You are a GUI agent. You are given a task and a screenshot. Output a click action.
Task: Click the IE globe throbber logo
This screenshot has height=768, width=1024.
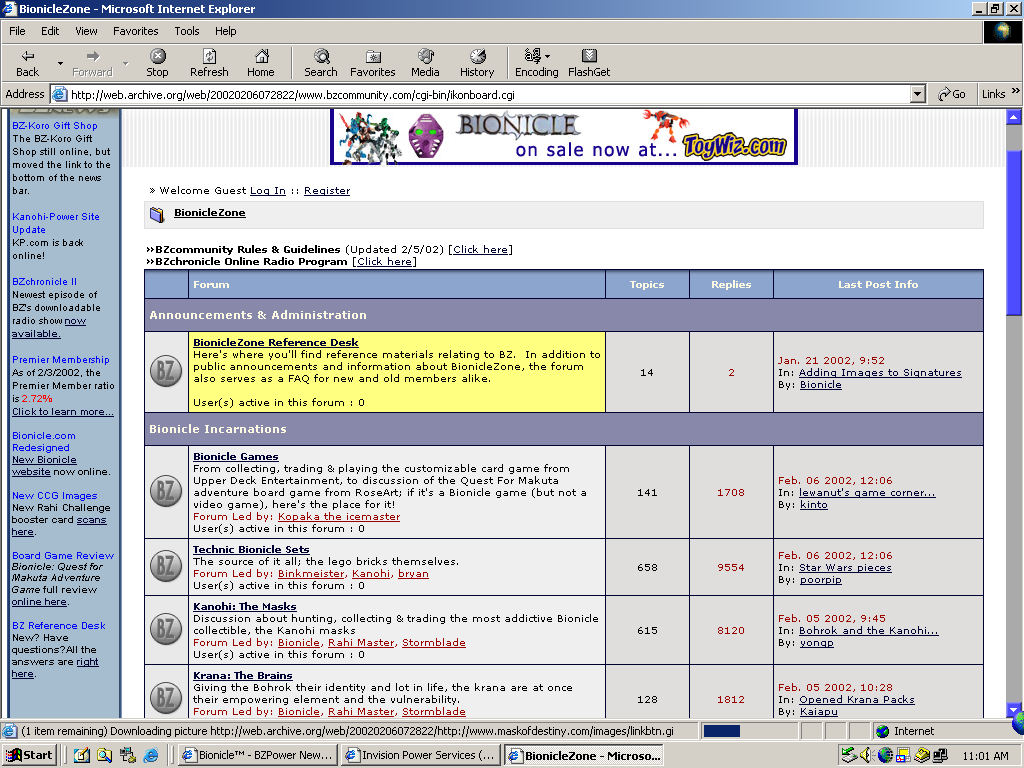pyautogui.click(x=1002, y=31)
